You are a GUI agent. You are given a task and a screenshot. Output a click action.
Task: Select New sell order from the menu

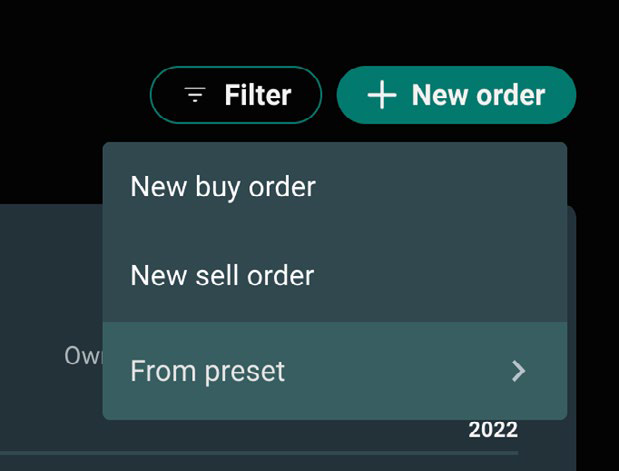pos(335,276)
